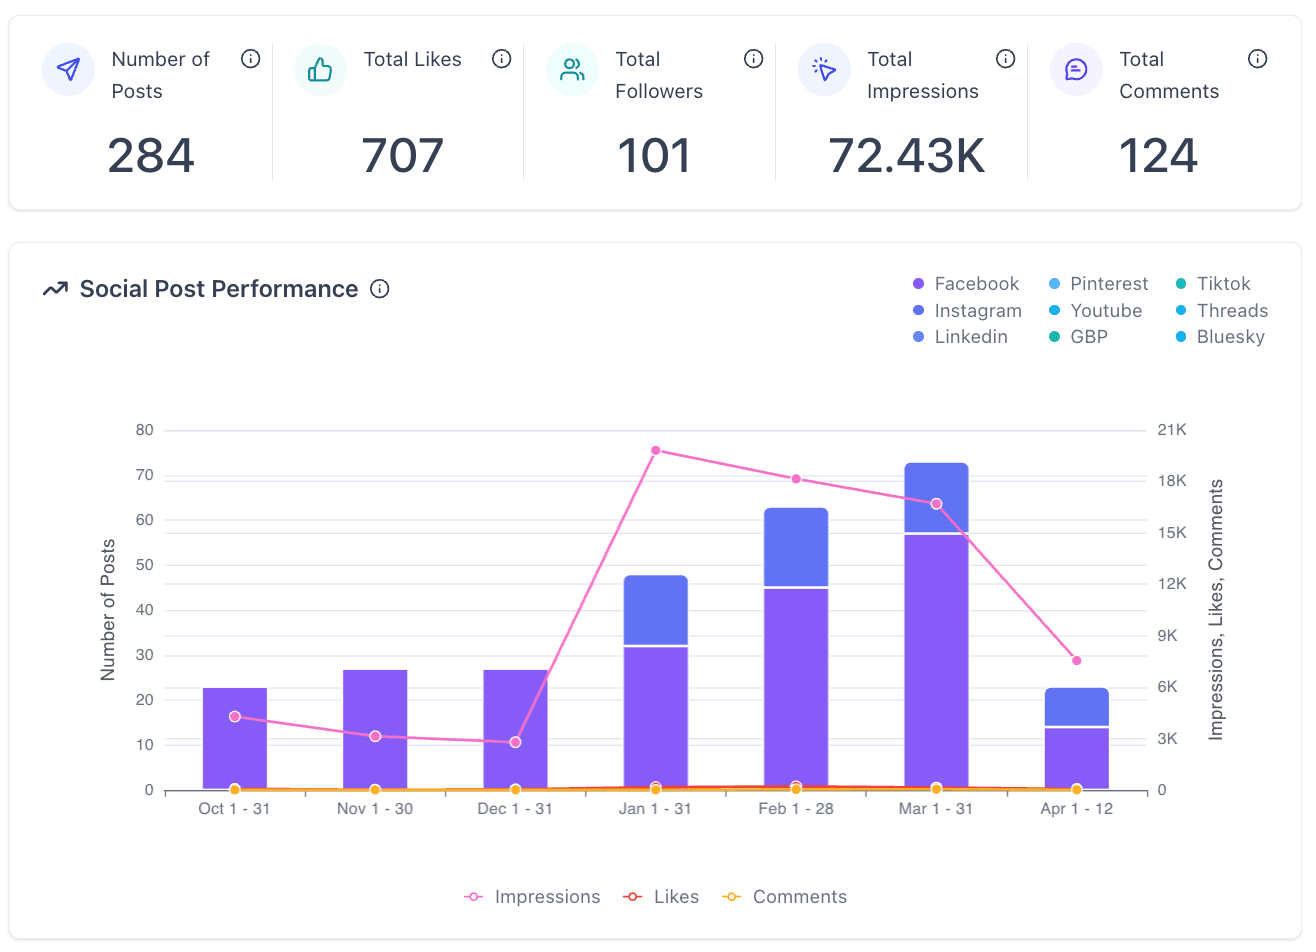Click the Facebook segment of the Apr bar
The width and height of the screenshot is (1316, 952).
tap(1077, 759)
